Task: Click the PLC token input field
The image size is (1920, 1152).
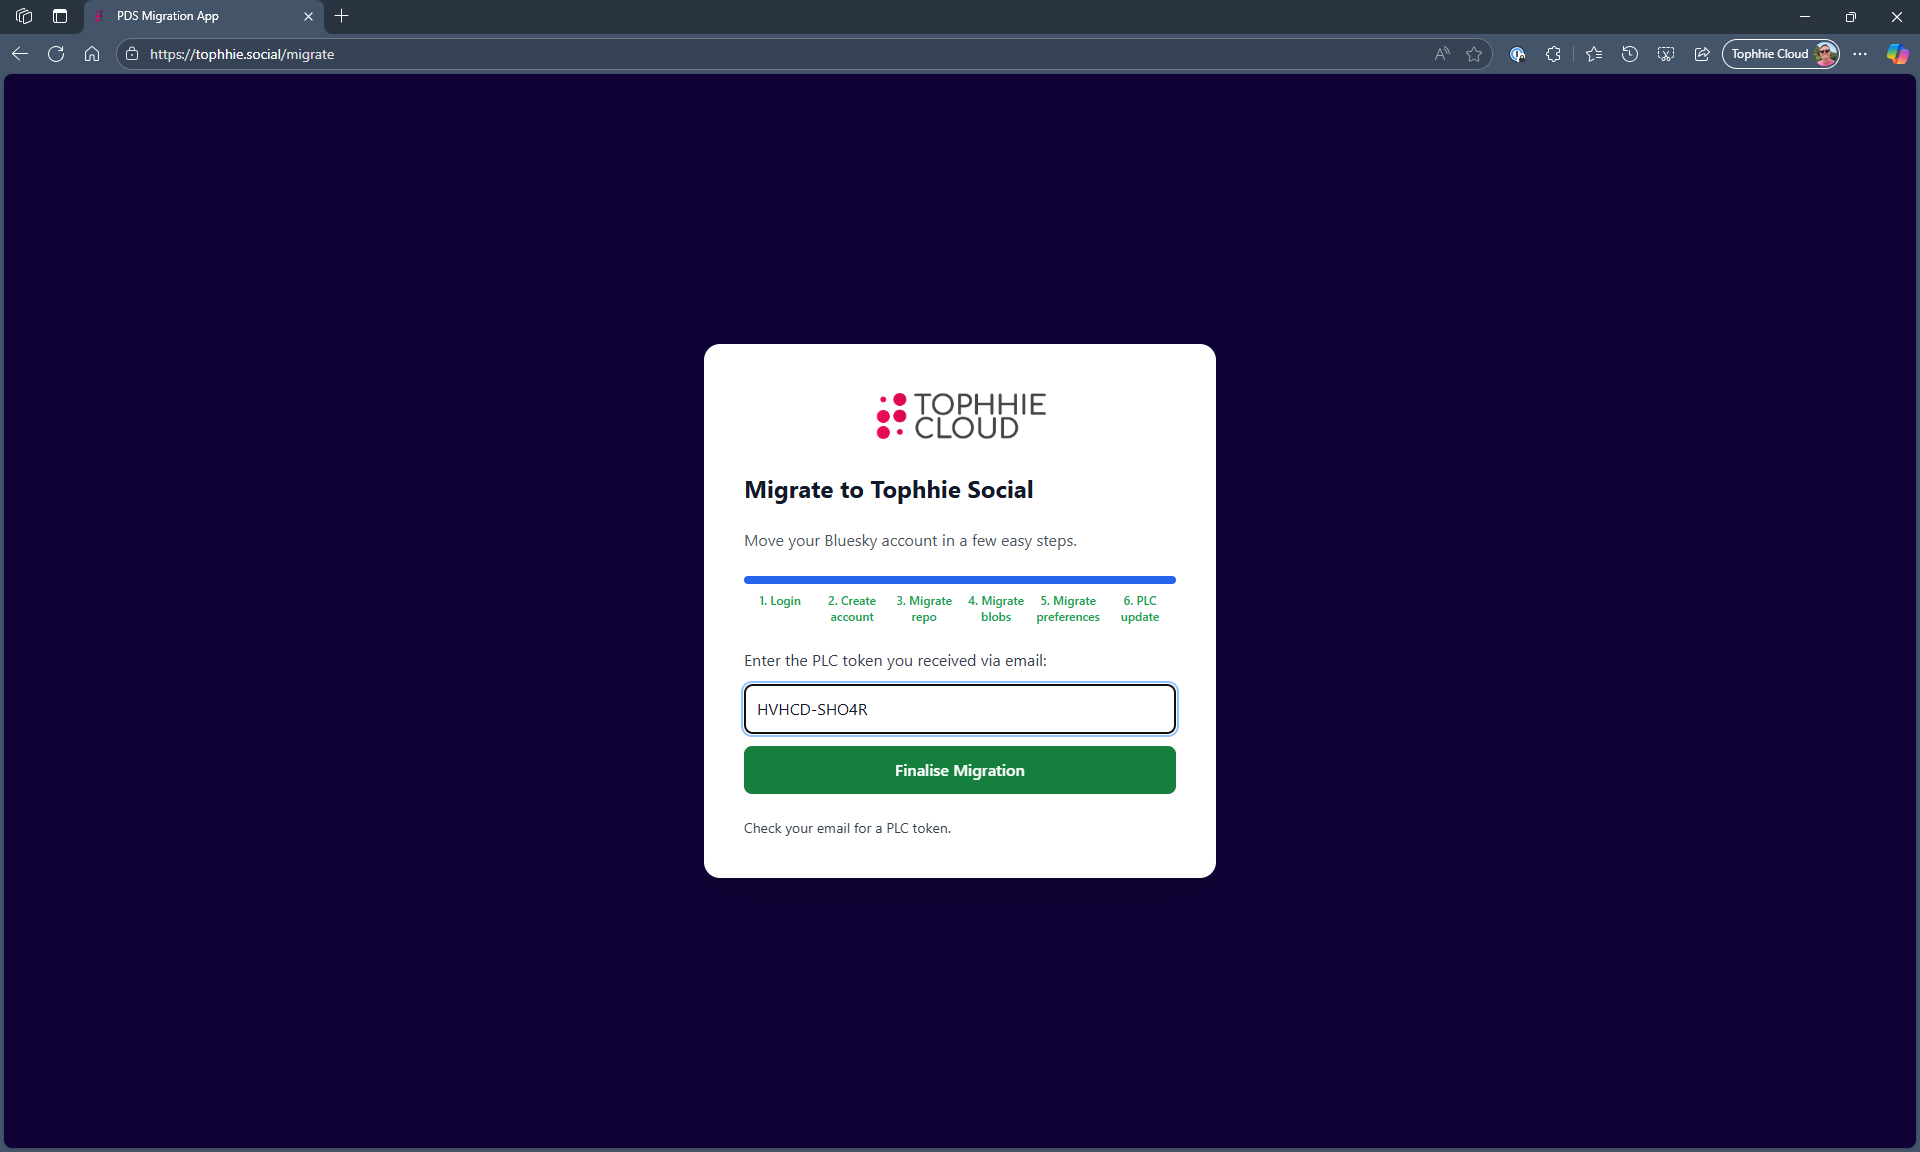Action: click(960, 709)
